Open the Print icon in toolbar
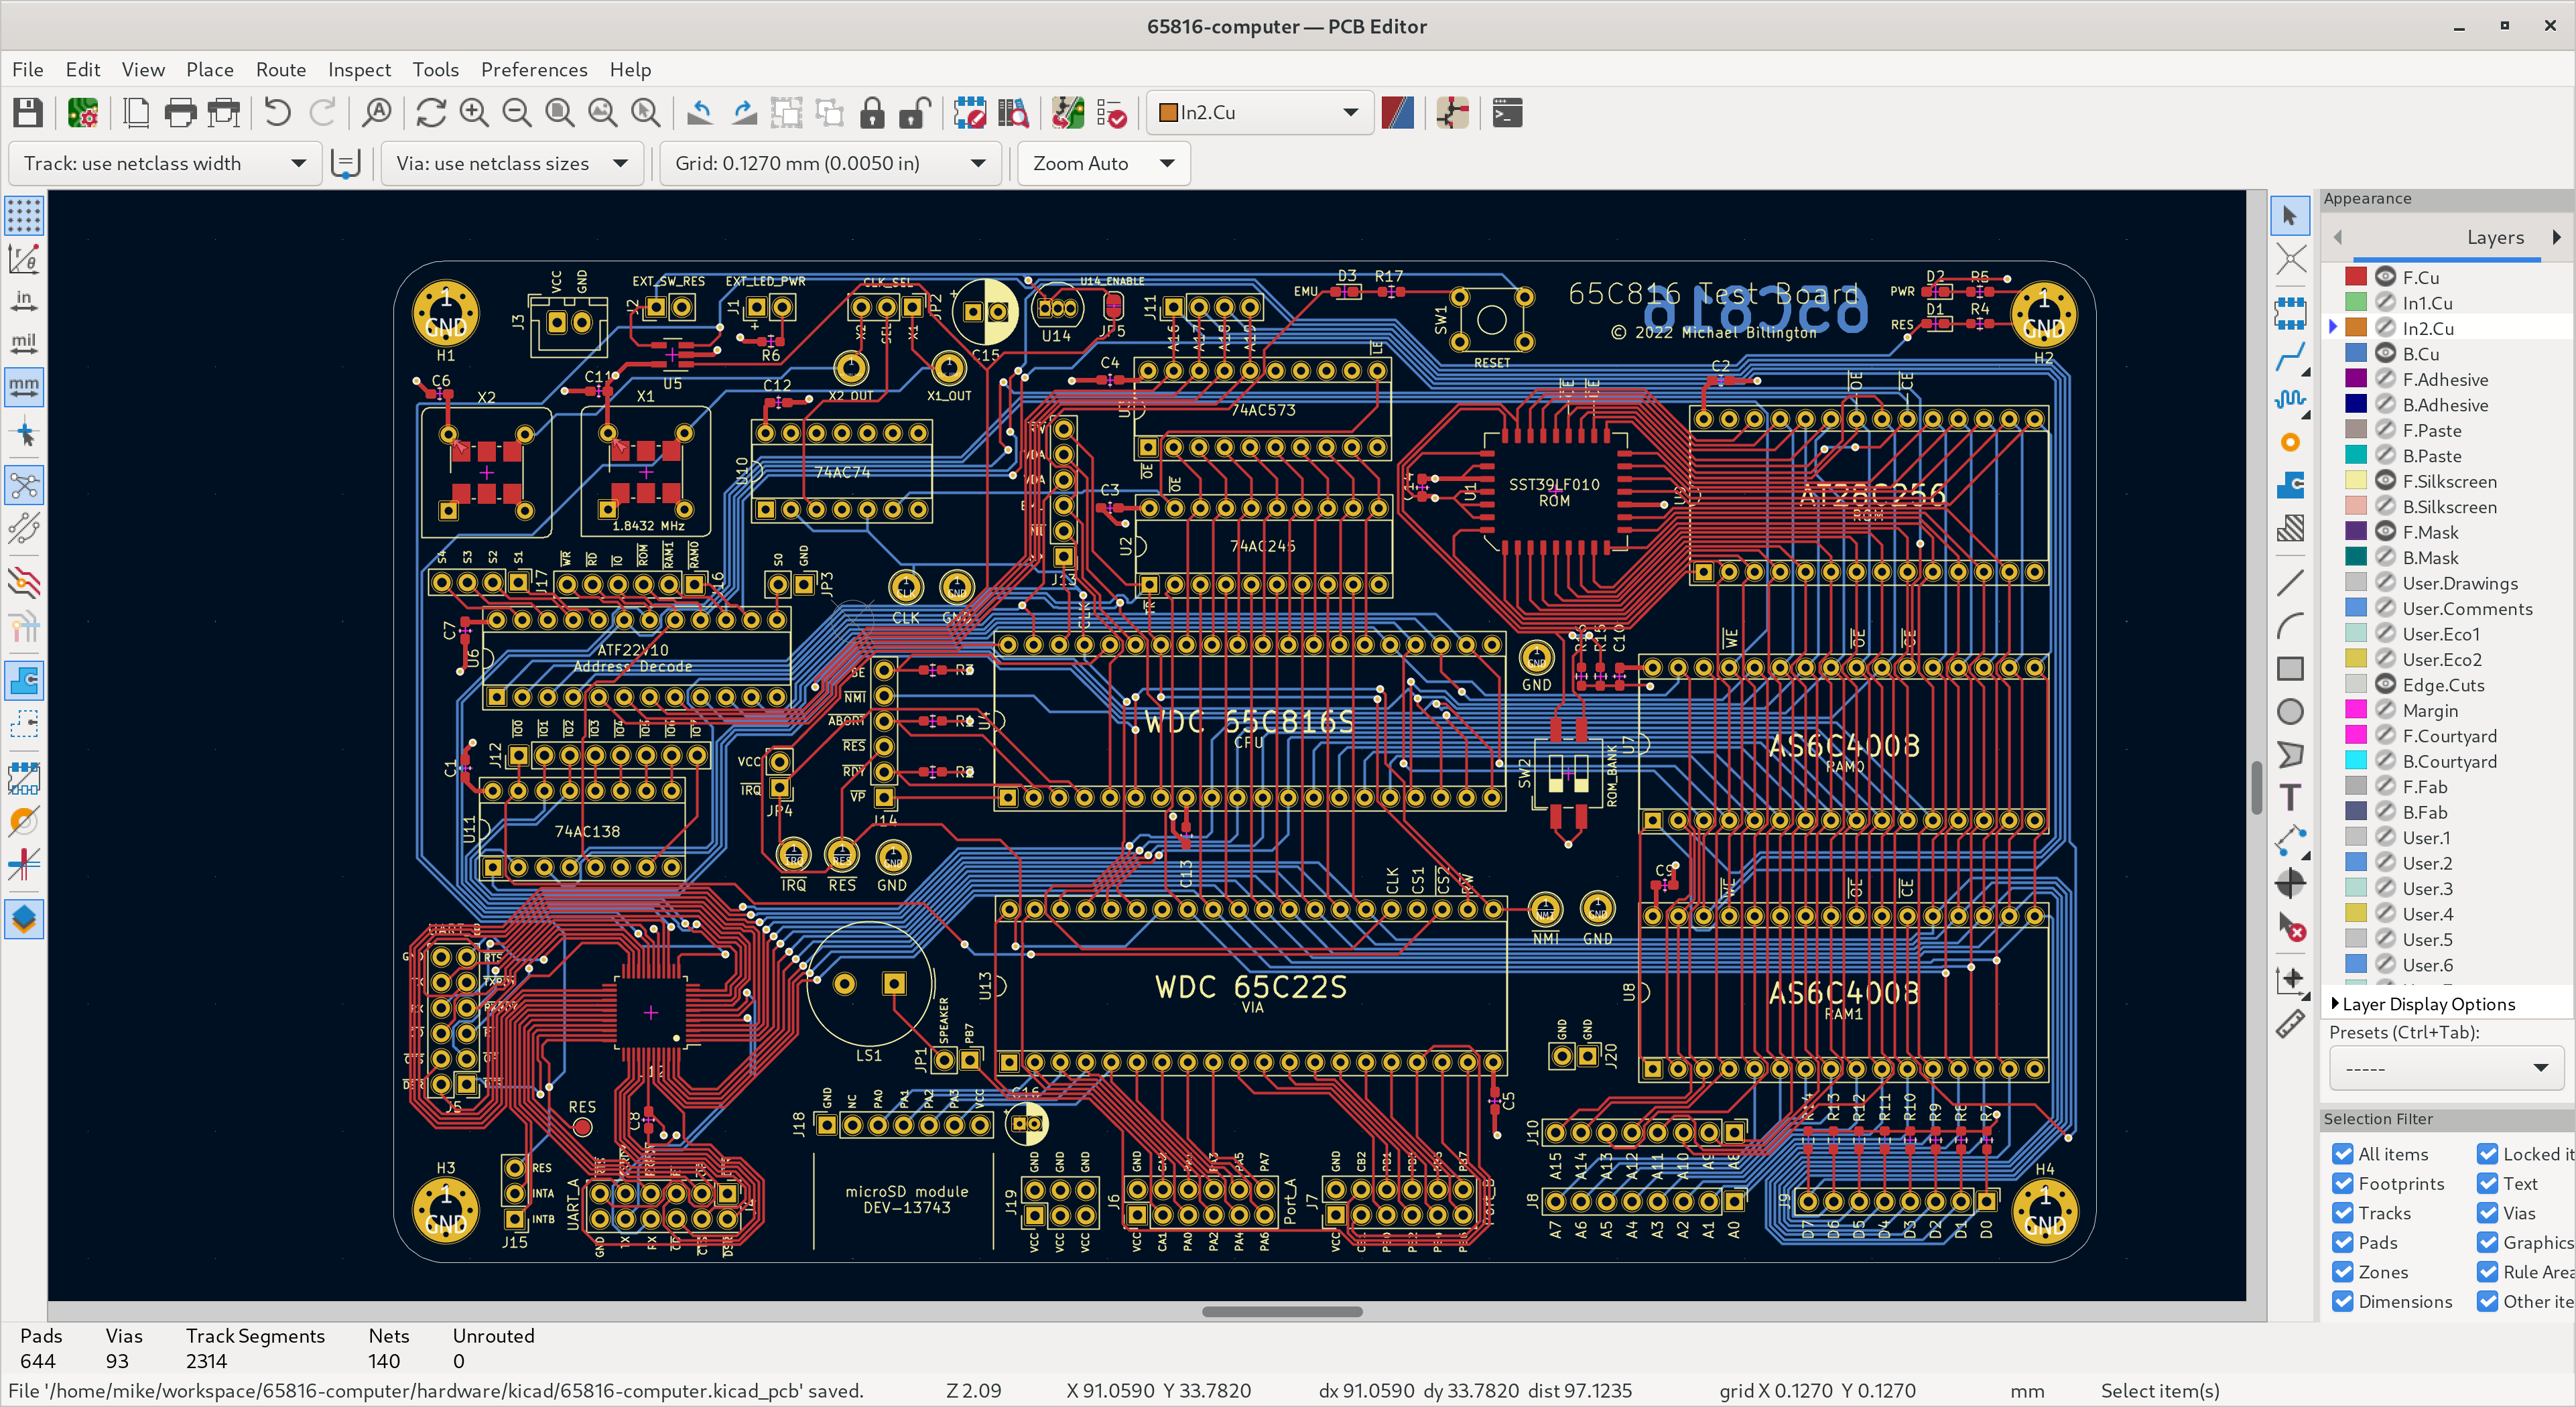The height and width of the screenshot is (1407, 2576). coord(180,113)
